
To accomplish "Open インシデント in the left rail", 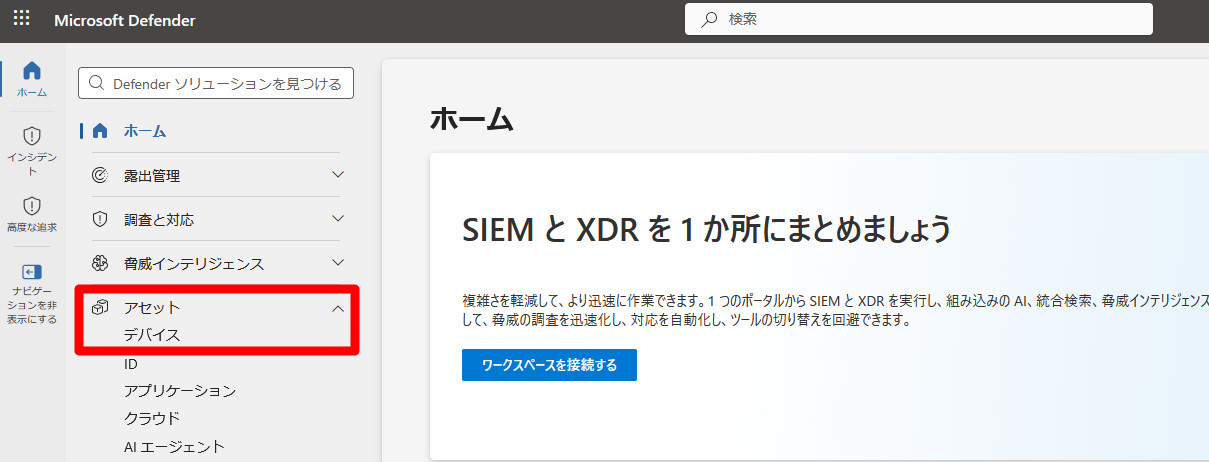I will click(32, 151).
